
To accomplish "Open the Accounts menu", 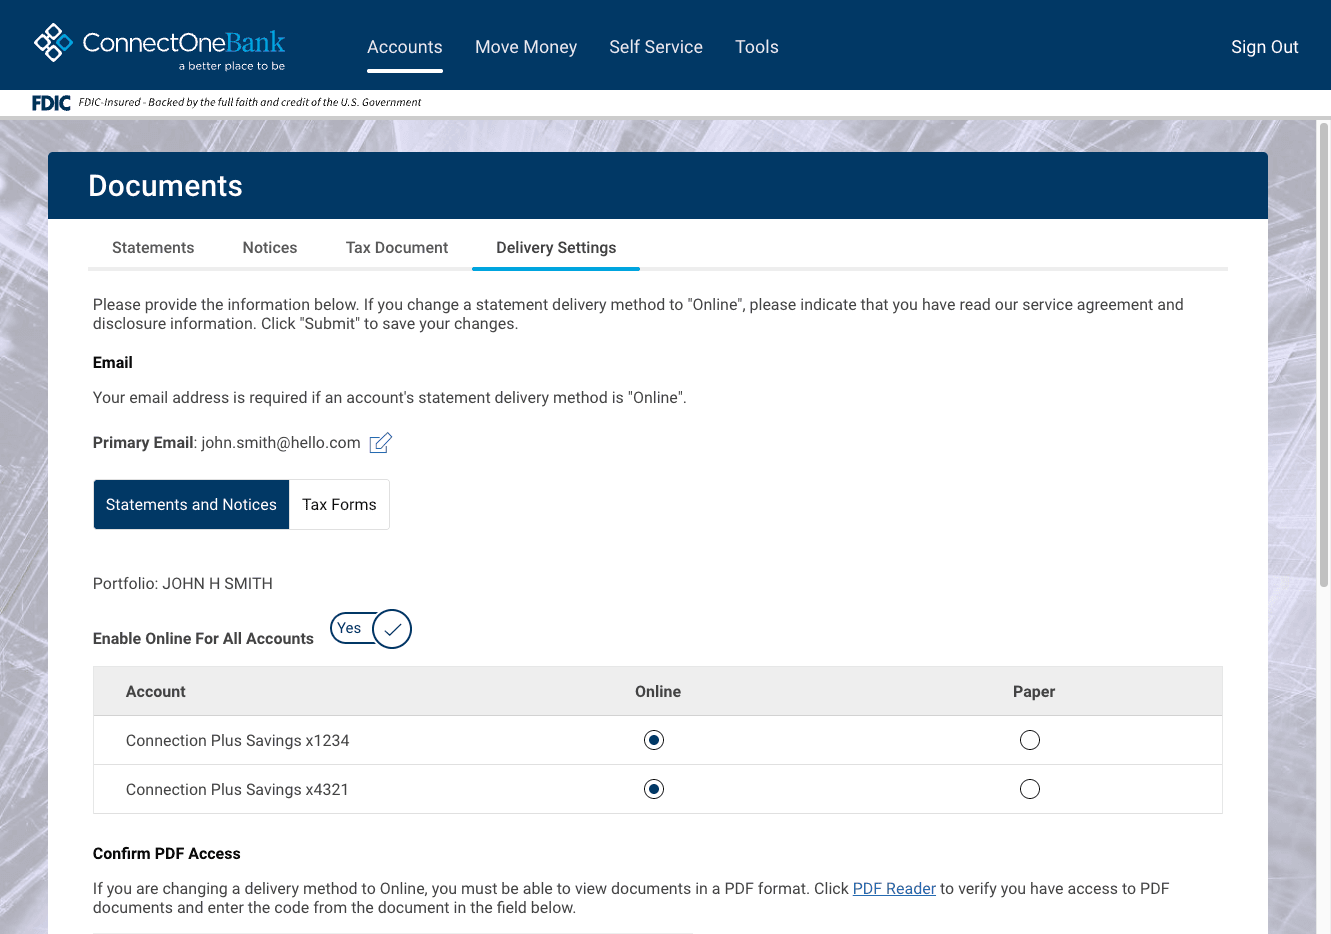I will [405, 47].
